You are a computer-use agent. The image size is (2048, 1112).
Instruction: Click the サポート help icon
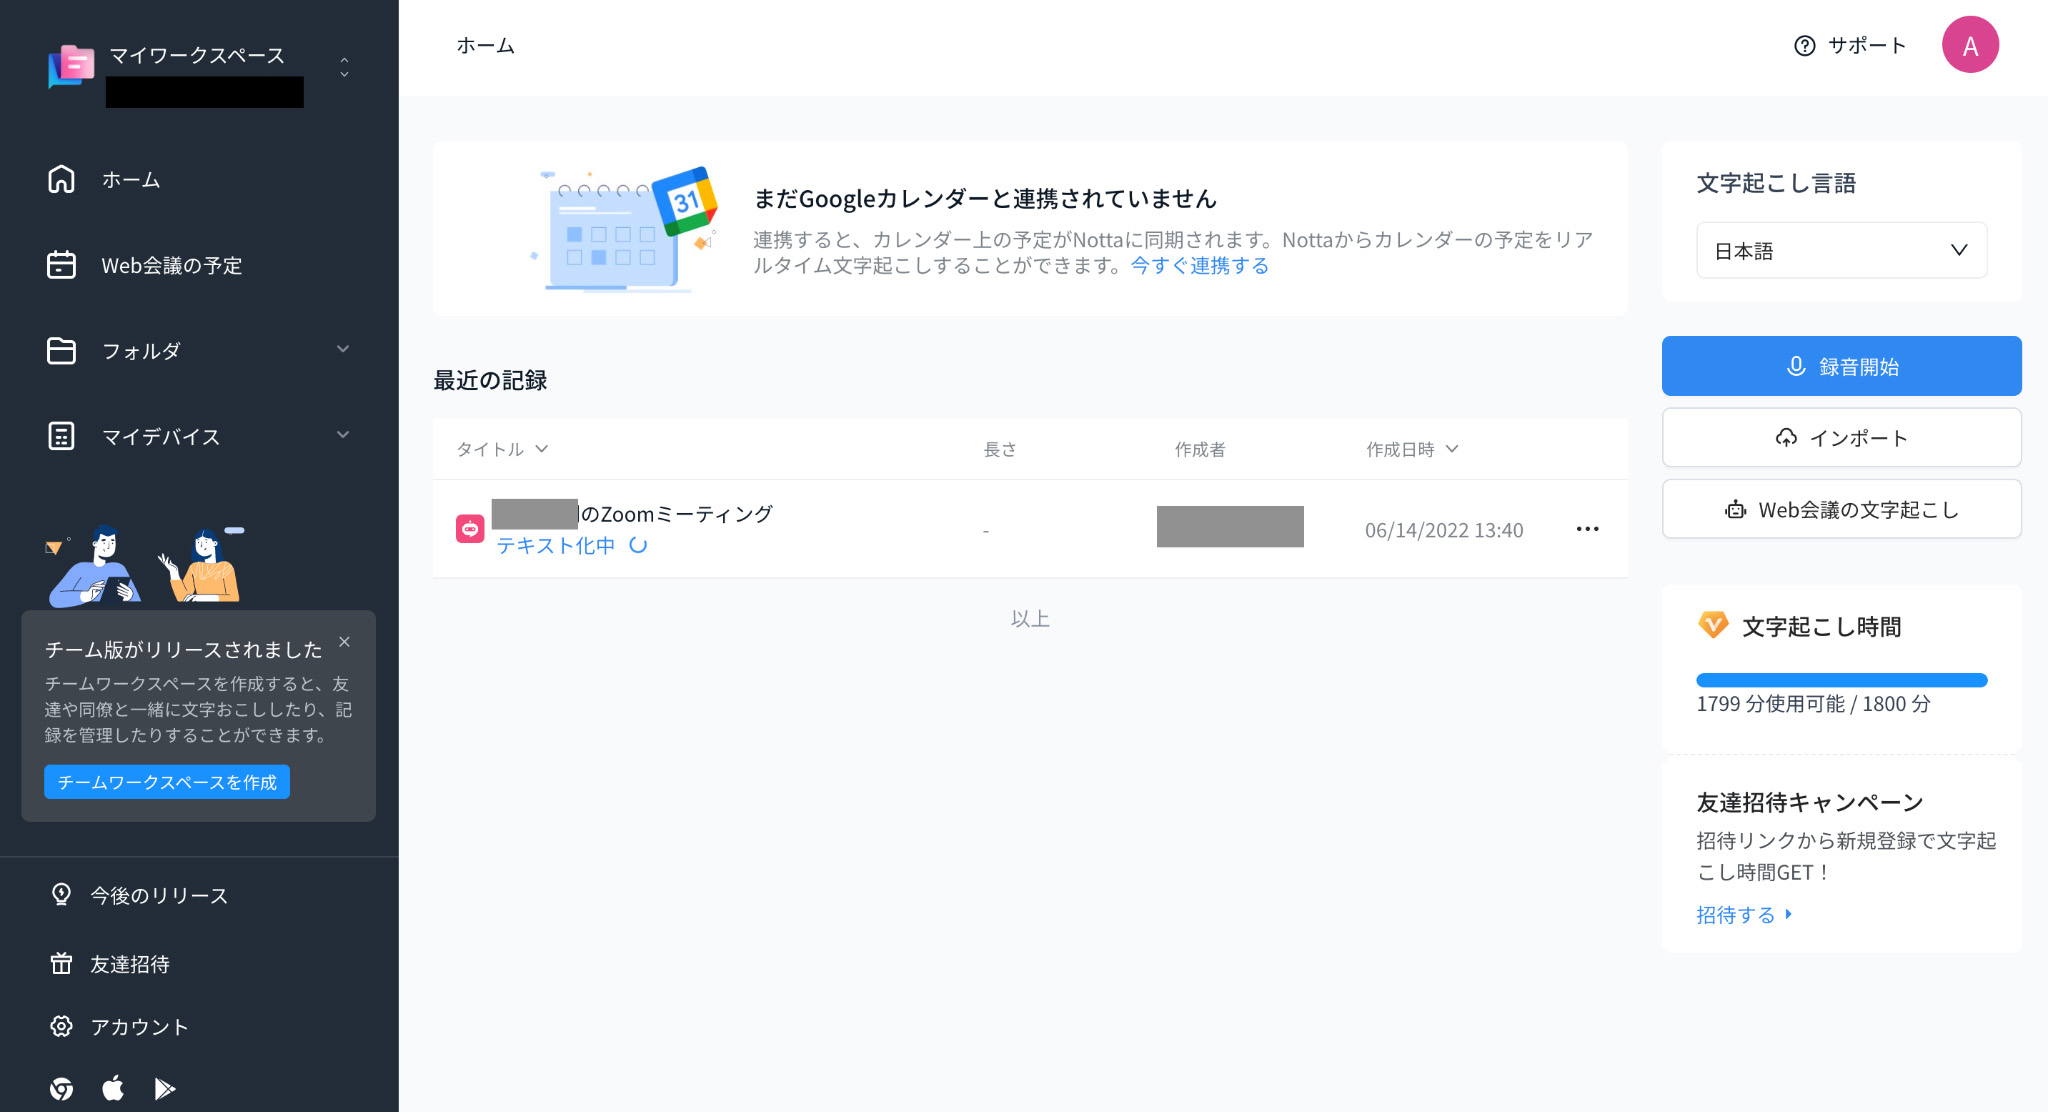1804,46
